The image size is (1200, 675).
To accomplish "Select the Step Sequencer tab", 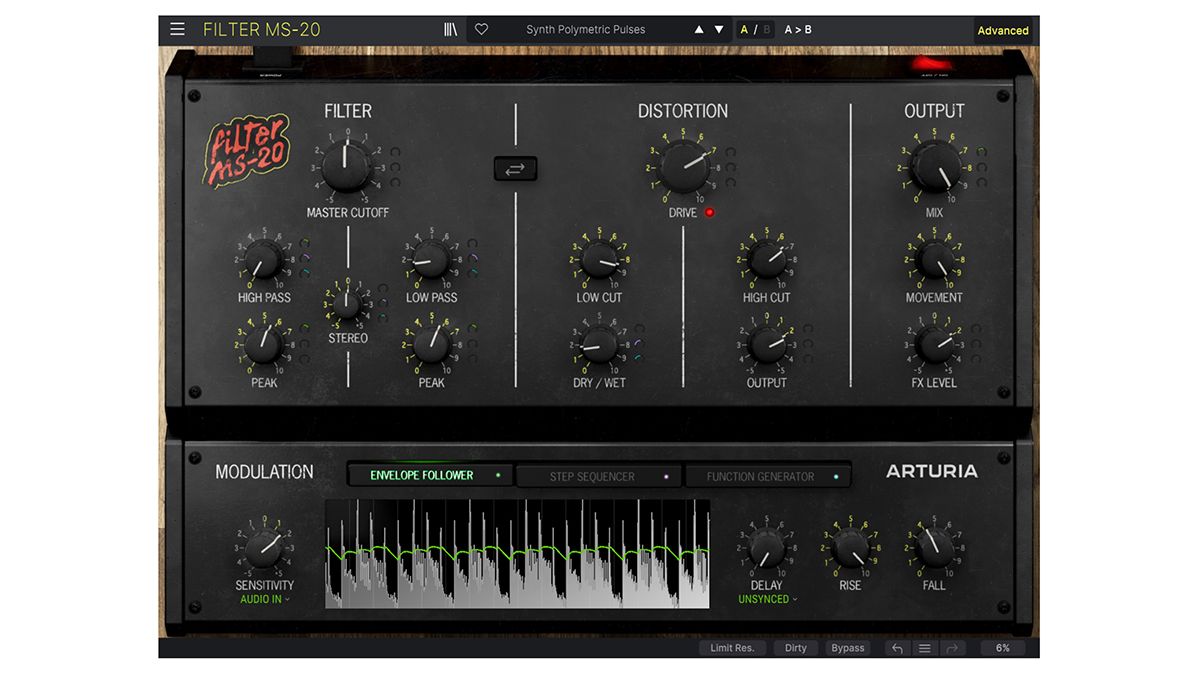I will tap(599, 476).
